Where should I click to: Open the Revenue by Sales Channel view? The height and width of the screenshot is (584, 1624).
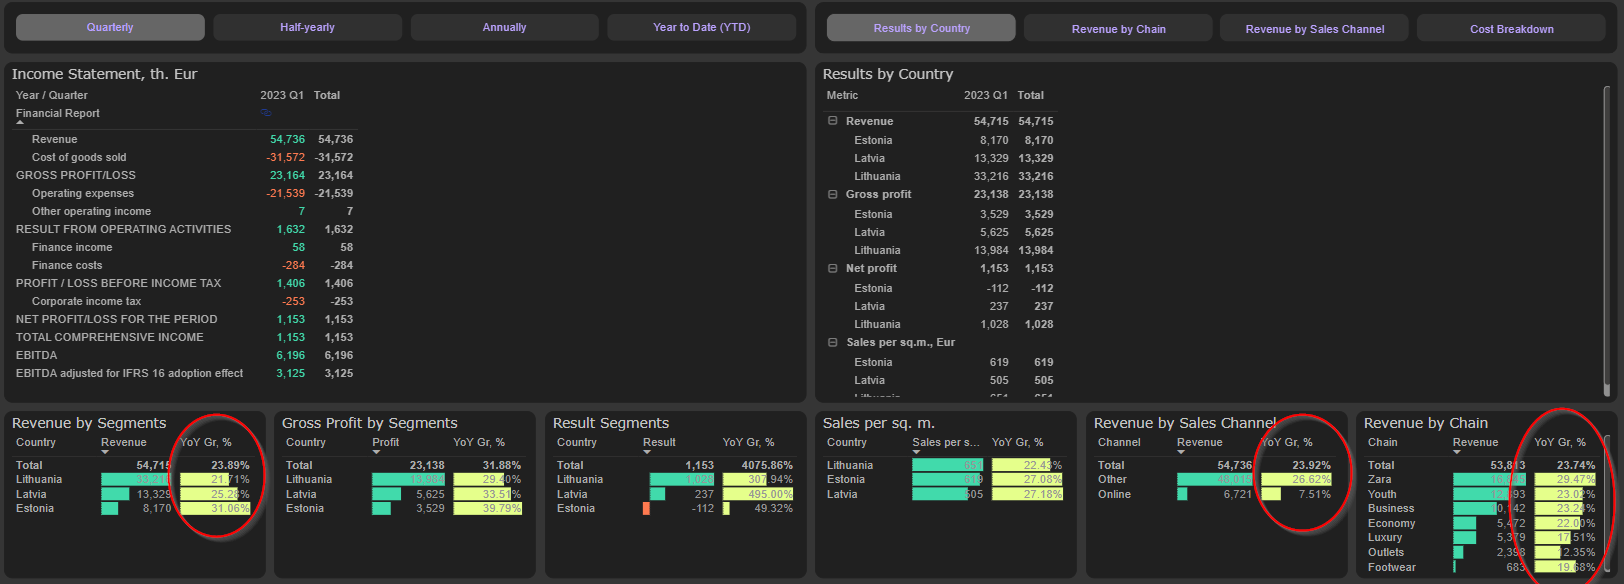[x=1314, y=29]
